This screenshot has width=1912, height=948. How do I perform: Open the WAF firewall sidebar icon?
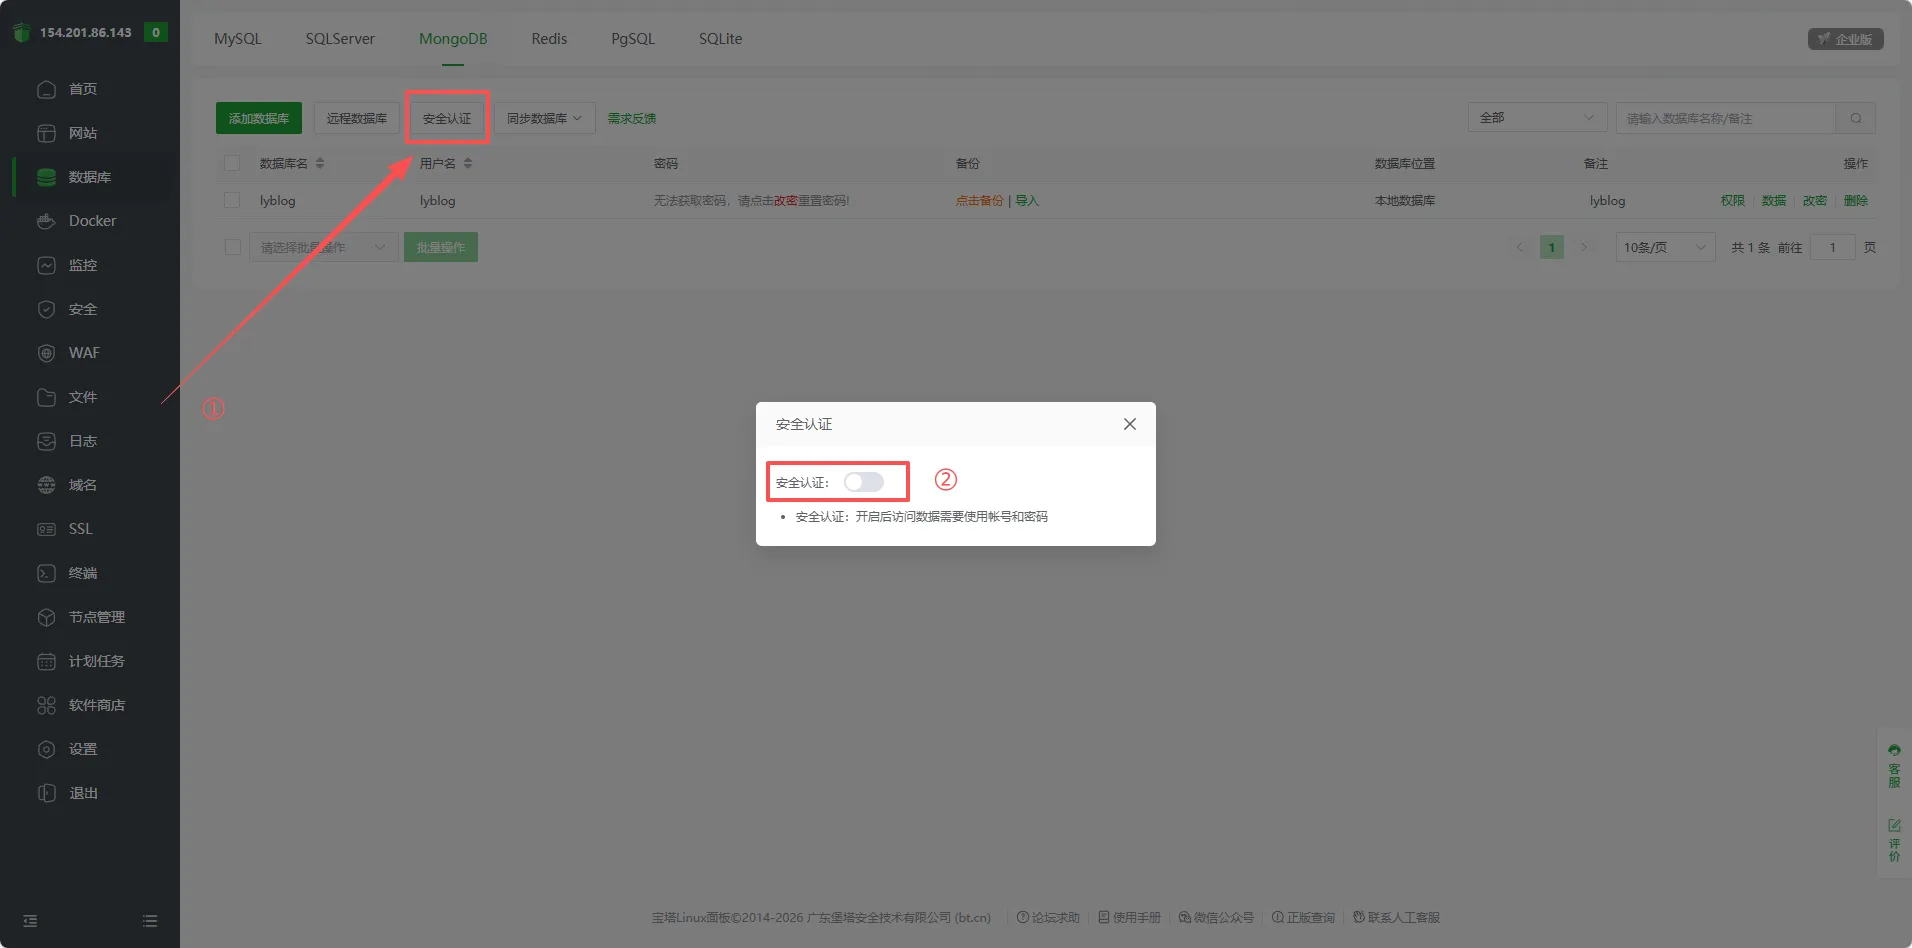46,353
